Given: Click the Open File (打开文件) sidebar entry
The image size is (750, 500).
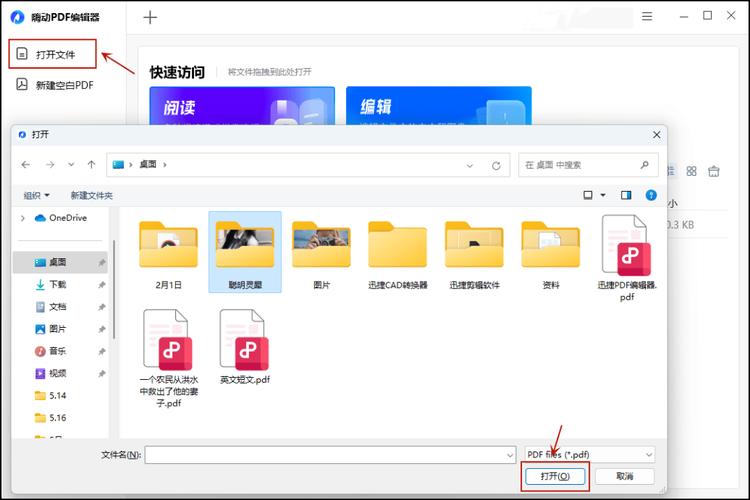Looking at the screenshot, I should tap(53, 54).
